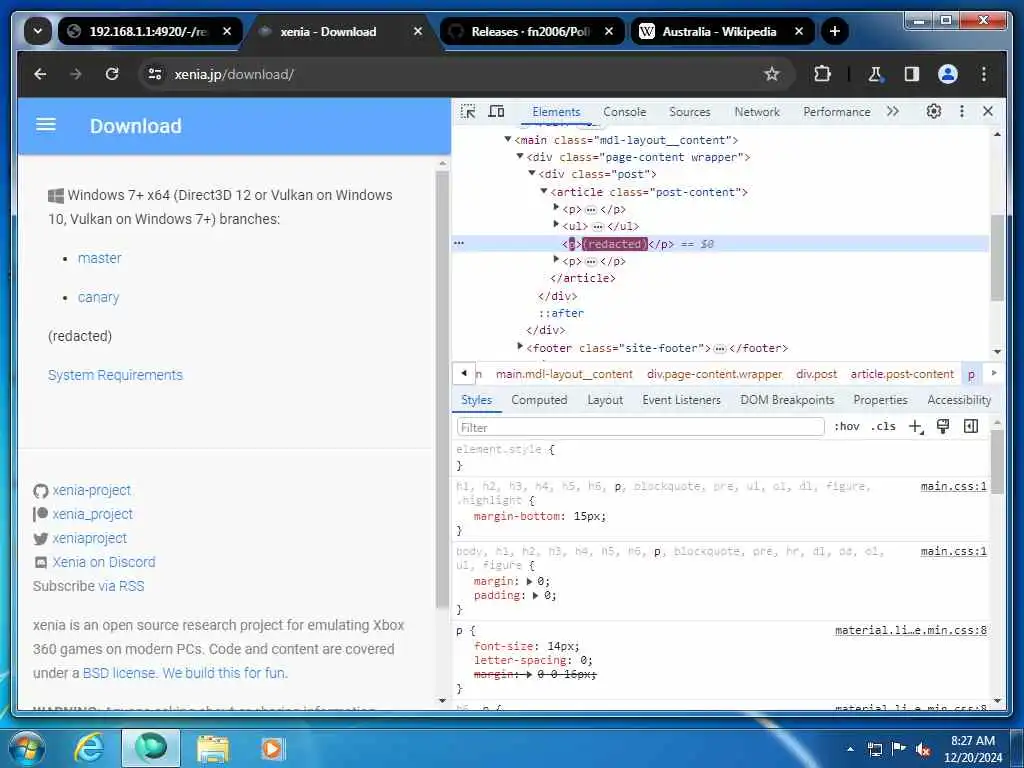Toggle the computed styles sidebar icon

(971, 426)
